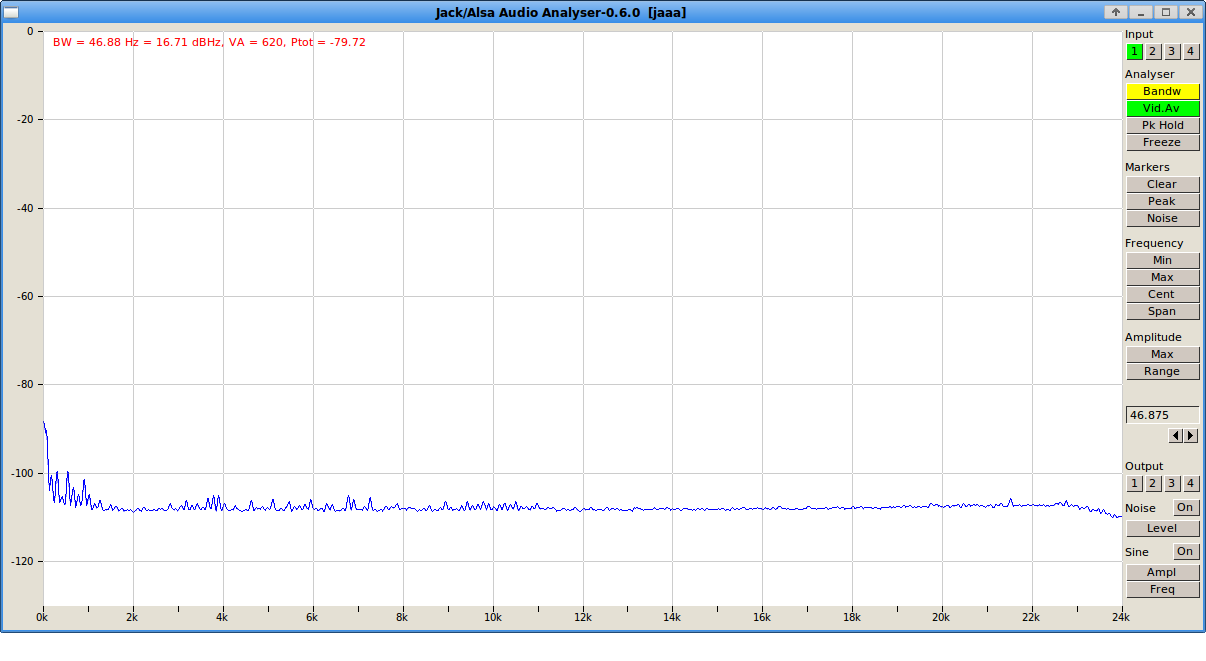Set a Noise marker
Image resolution: width=1206 pixels, height=661 pixels.
point(1162,218)
